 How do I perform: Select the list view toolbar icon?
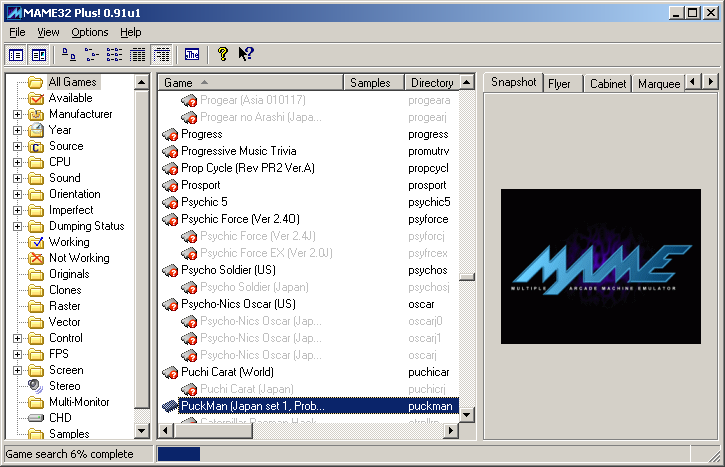114,54
